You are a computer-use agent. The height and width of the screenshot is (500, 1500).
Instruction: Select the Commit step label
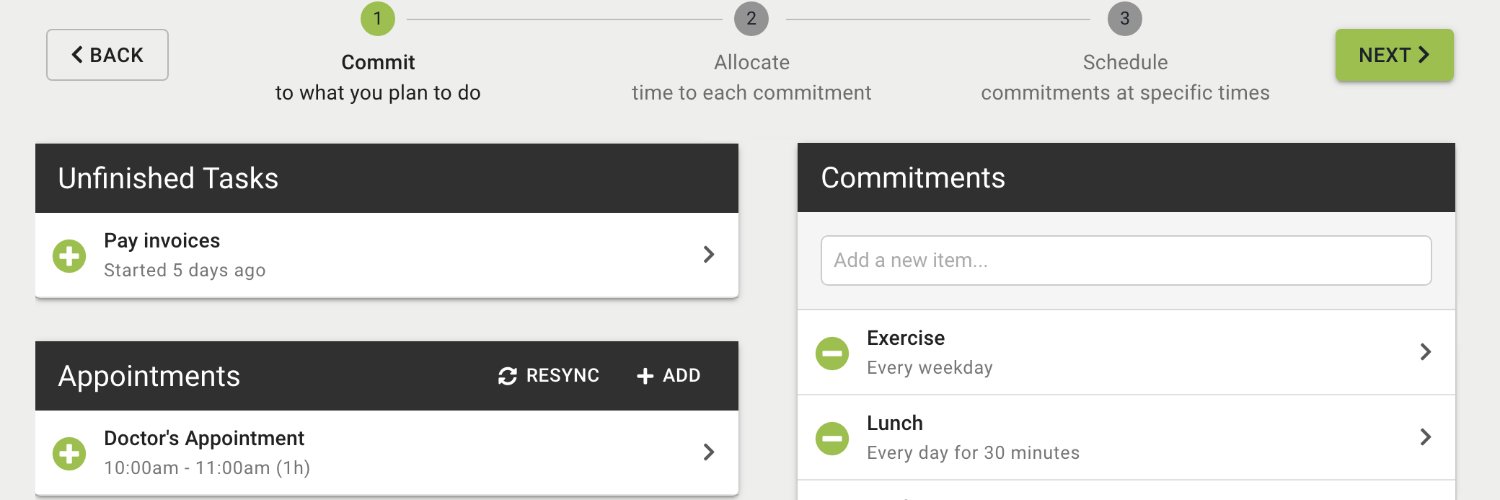[378, 63]
